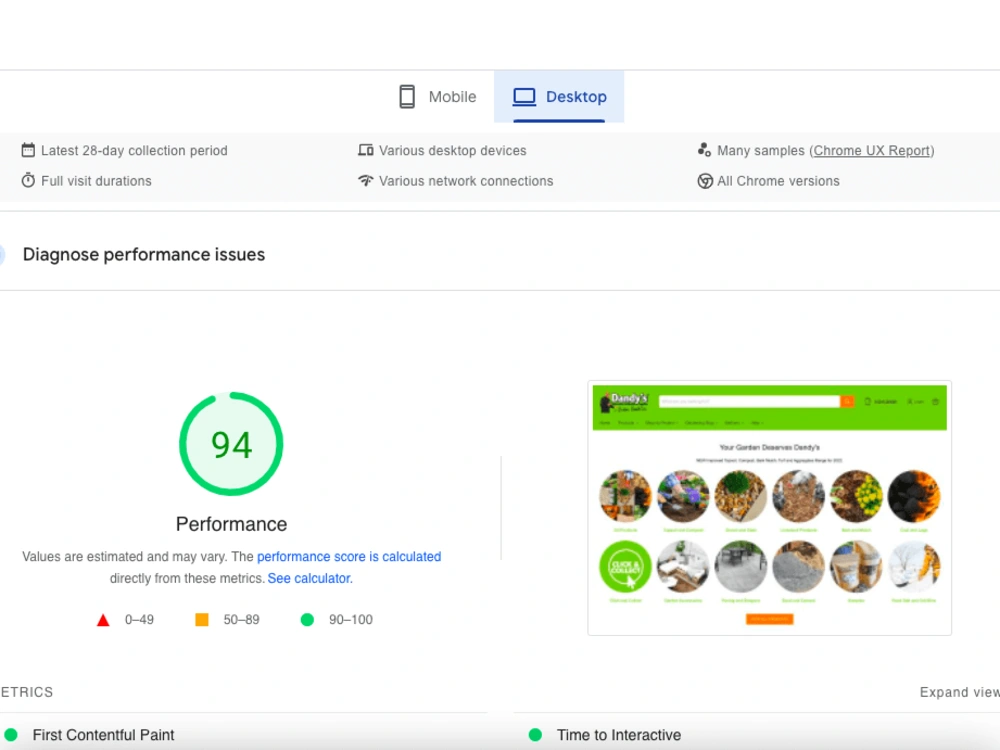The image size is (1000, 750).
Task: Click the green dot beside Time to Interactive
Action: (x=535, y=735)
